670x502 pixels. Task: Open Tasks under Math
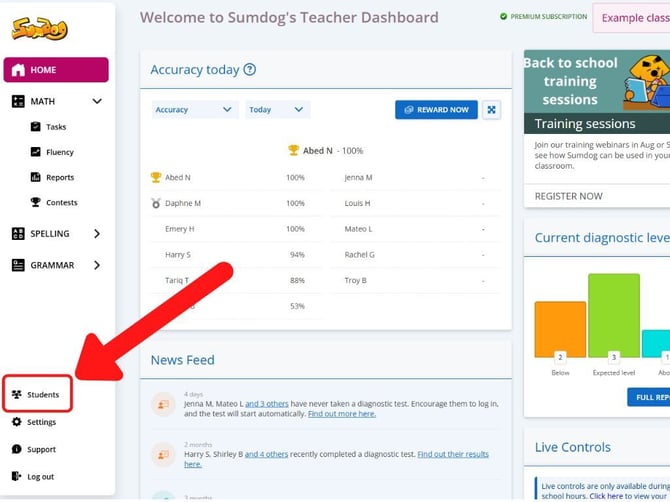coord(56,127)
